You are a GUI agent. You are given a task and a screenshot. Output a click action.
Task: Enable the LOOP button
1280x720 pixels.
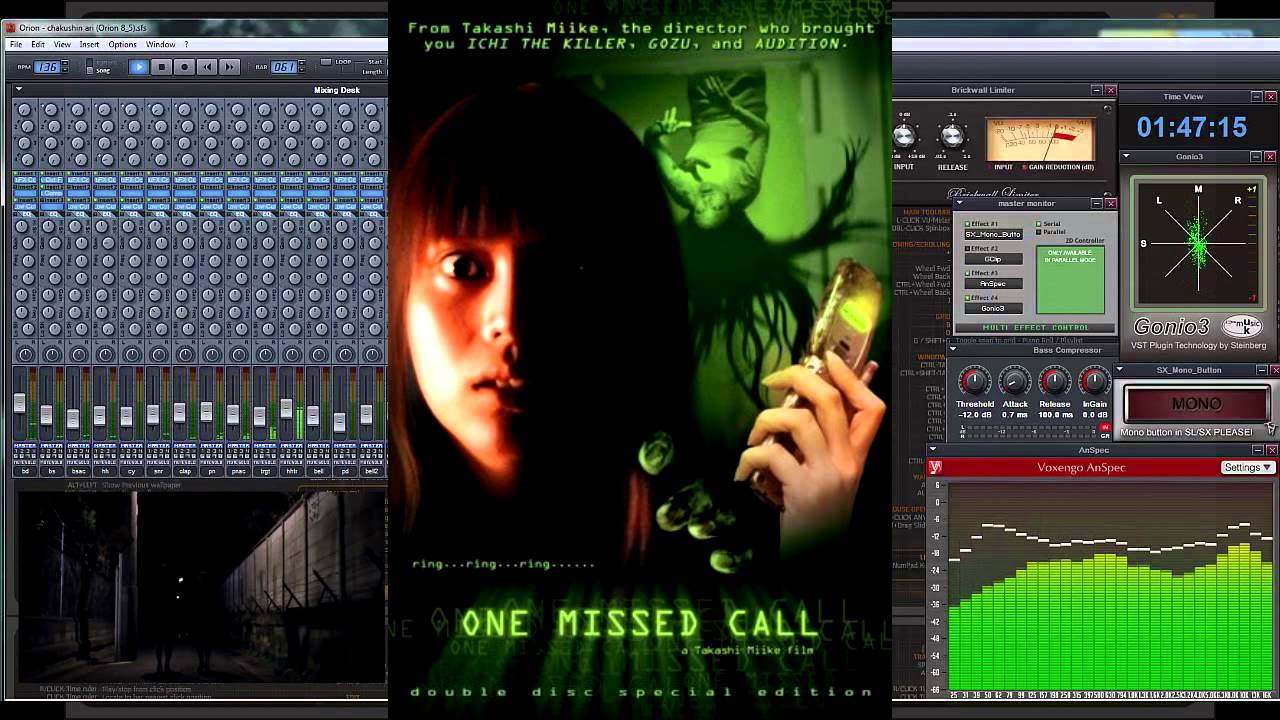(326, 62)
